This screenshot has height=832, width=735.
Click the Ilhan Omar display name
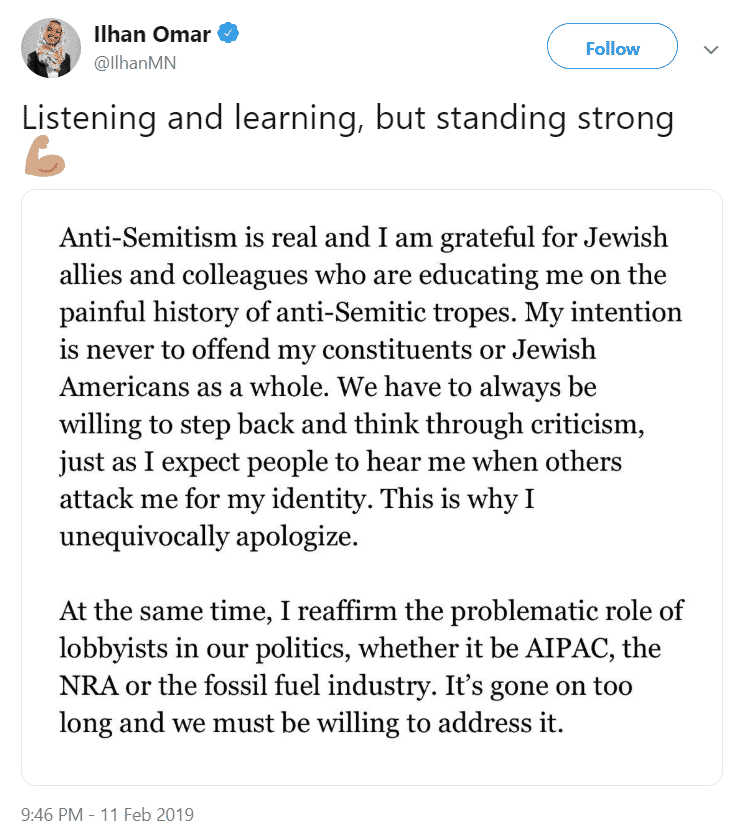coord(152,34)
